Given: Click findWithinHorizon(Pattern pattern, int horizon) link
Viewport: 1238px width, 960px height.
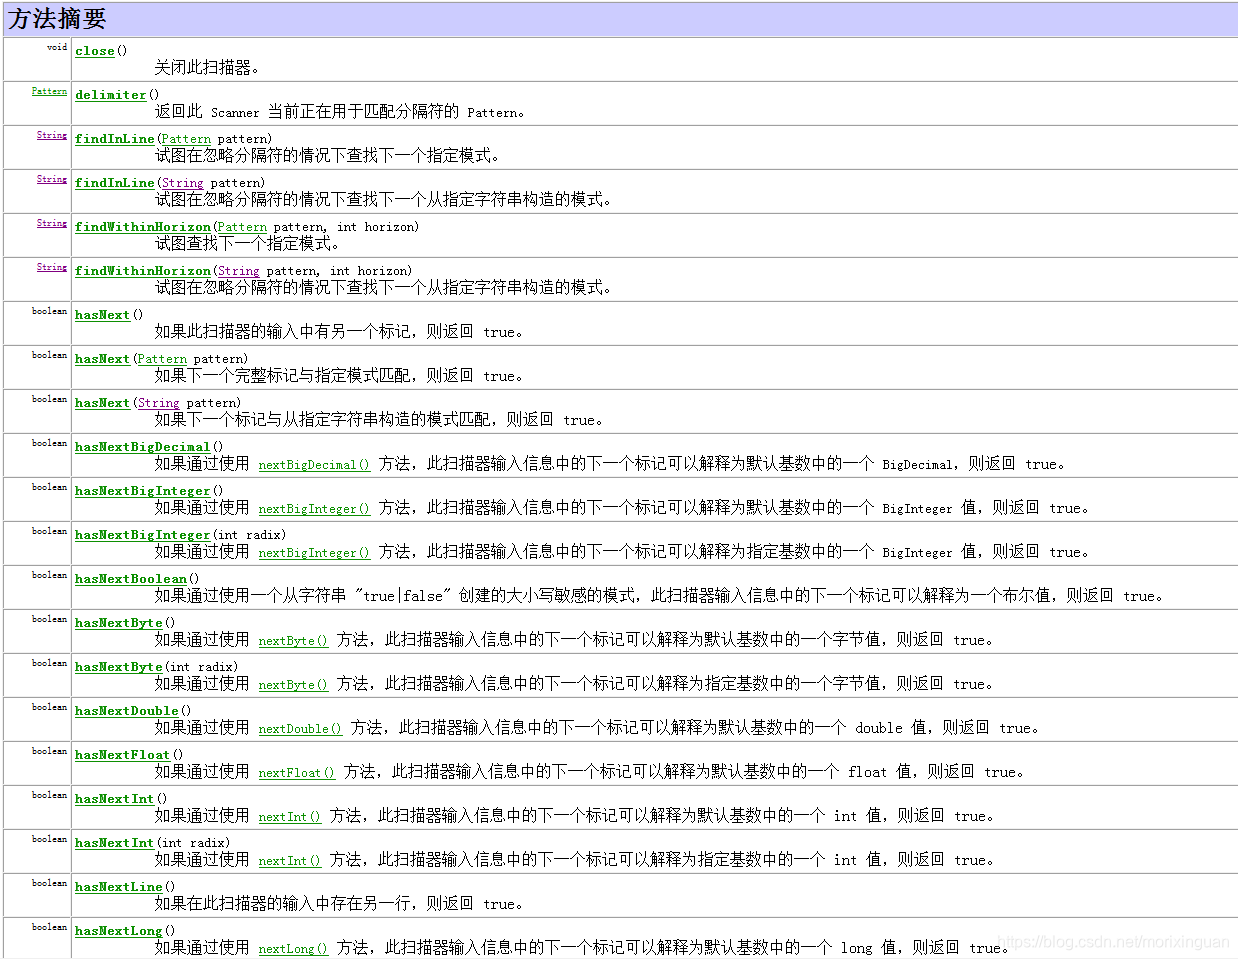Looking at the screenshot, I should point(142,227).
